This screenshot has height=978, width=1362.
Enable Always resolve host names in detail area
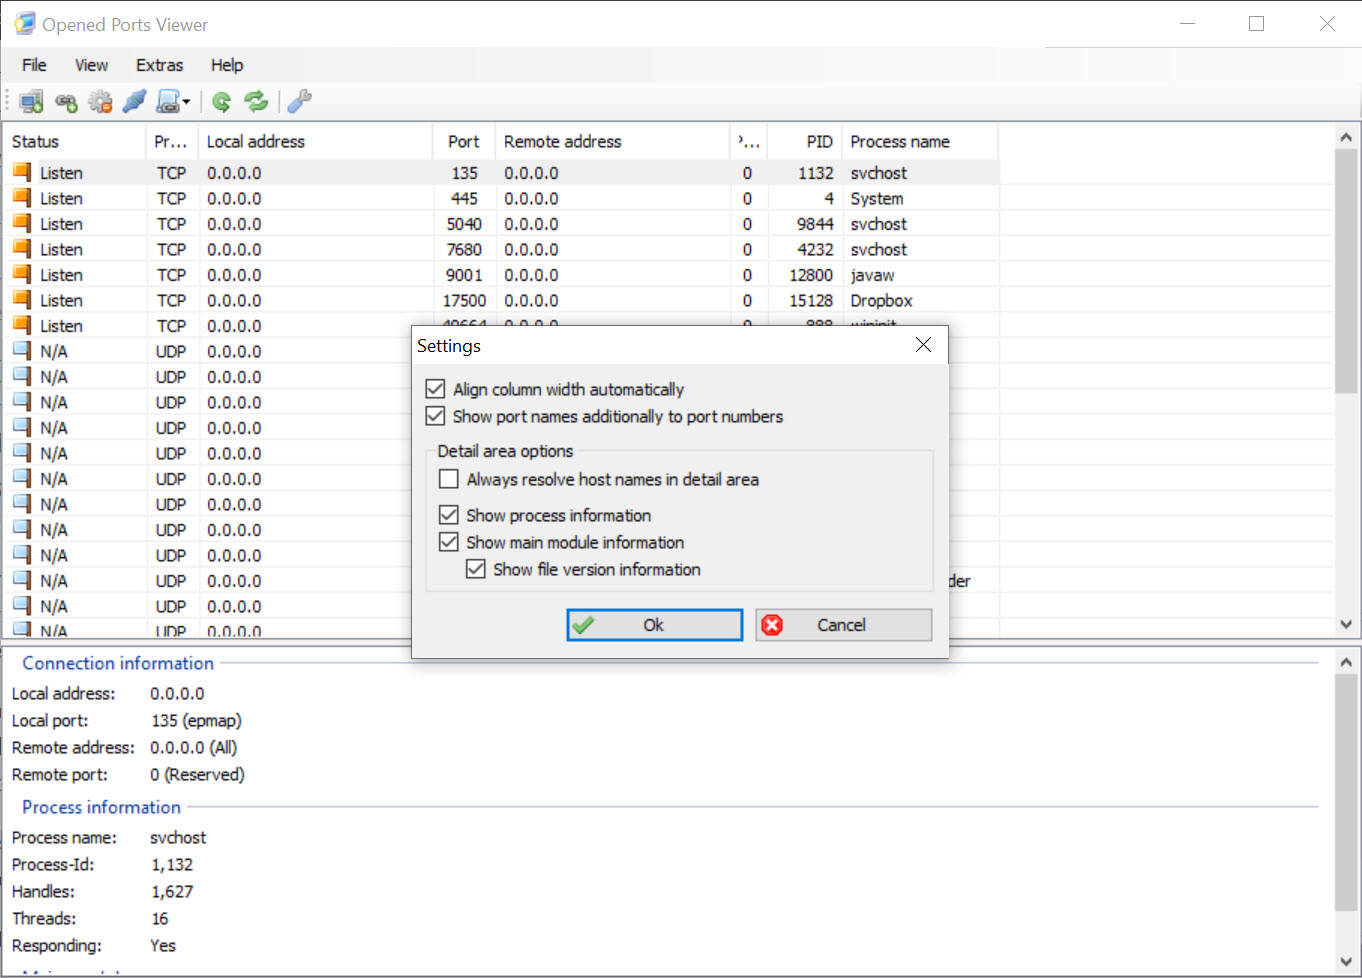coord(449,479)
